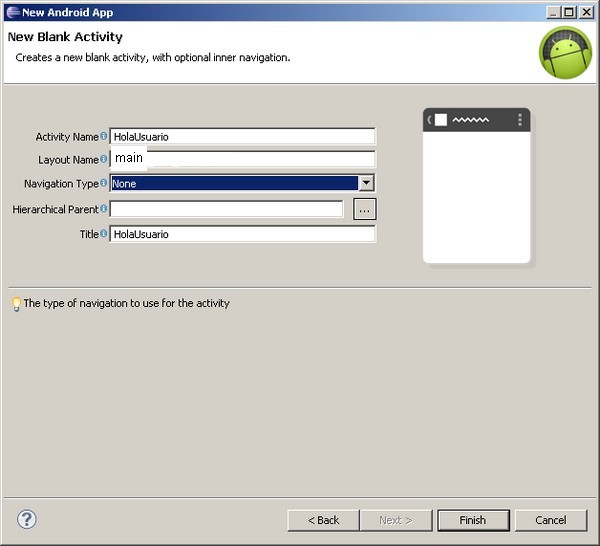This screenshot has height=546, width=600.
Task: Go to previous page with Back button
Action: click(x=323, y=520)
